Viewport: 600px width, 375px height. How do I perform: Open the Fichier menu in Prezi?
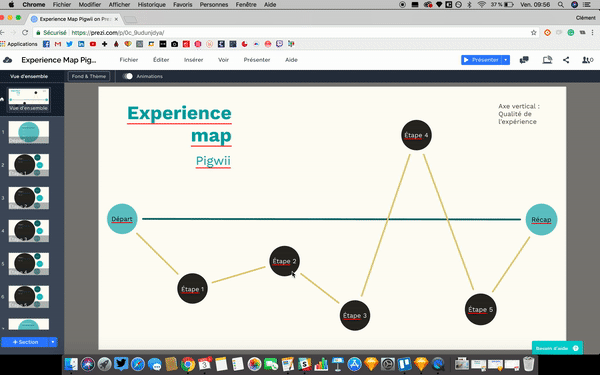point(129,60)
